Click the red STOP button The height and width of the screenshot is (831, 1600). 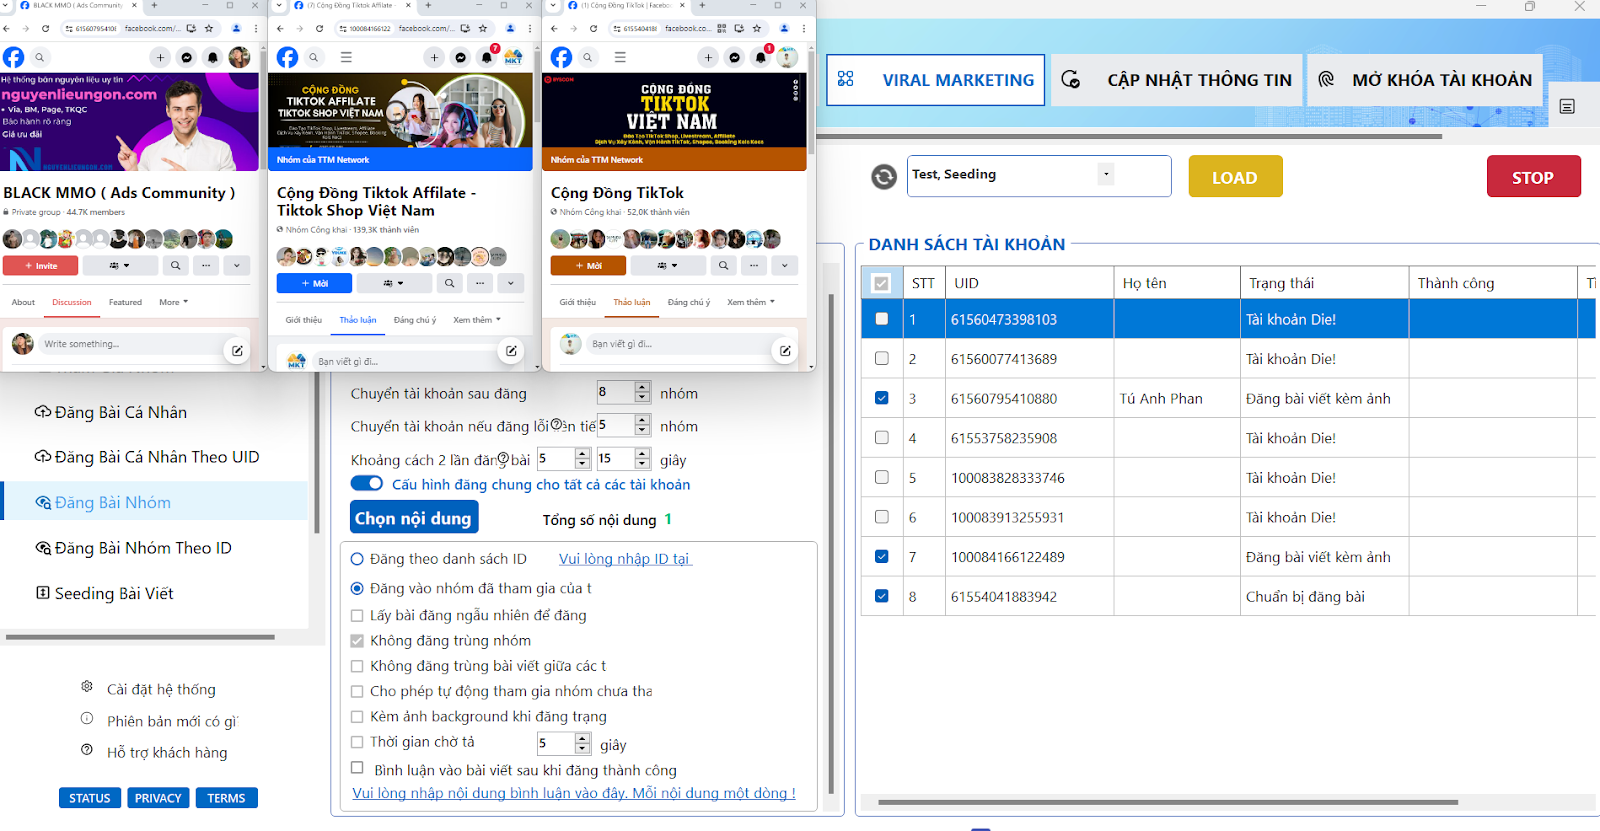[x=1533, y=177]
